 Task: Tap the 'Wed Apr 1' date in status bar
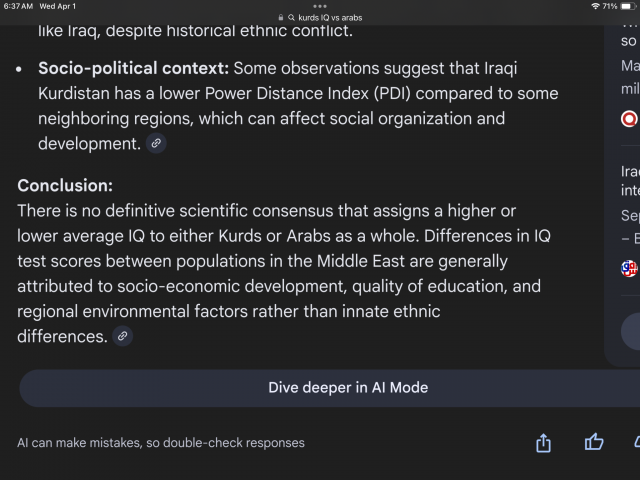coord(57,6)
